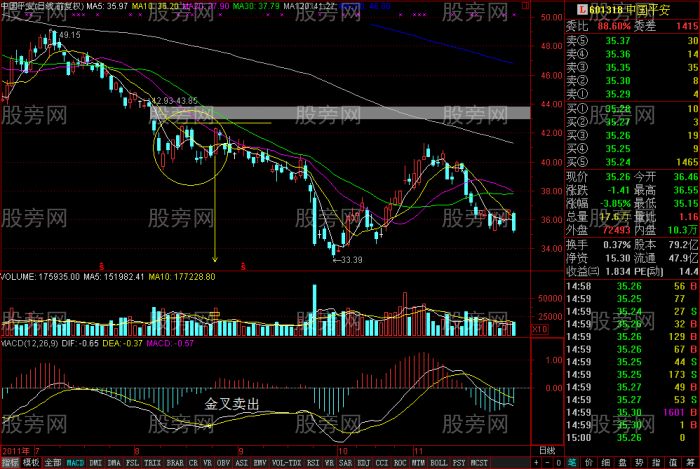Viewport: 700px width, 469px height.
Task: Click the 委比 value 88.60%
Action: [614, 26]
